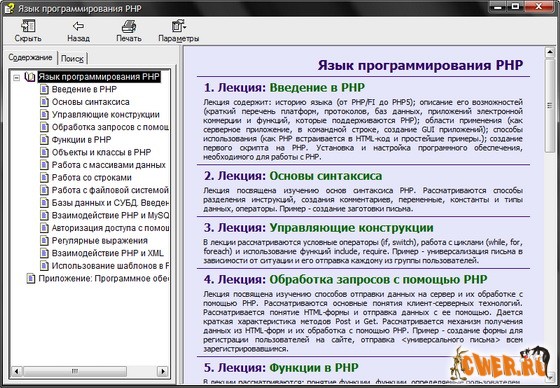Select the Содержание tab
The height and width of the screenshot is (388, 560).
pos(30,57)
